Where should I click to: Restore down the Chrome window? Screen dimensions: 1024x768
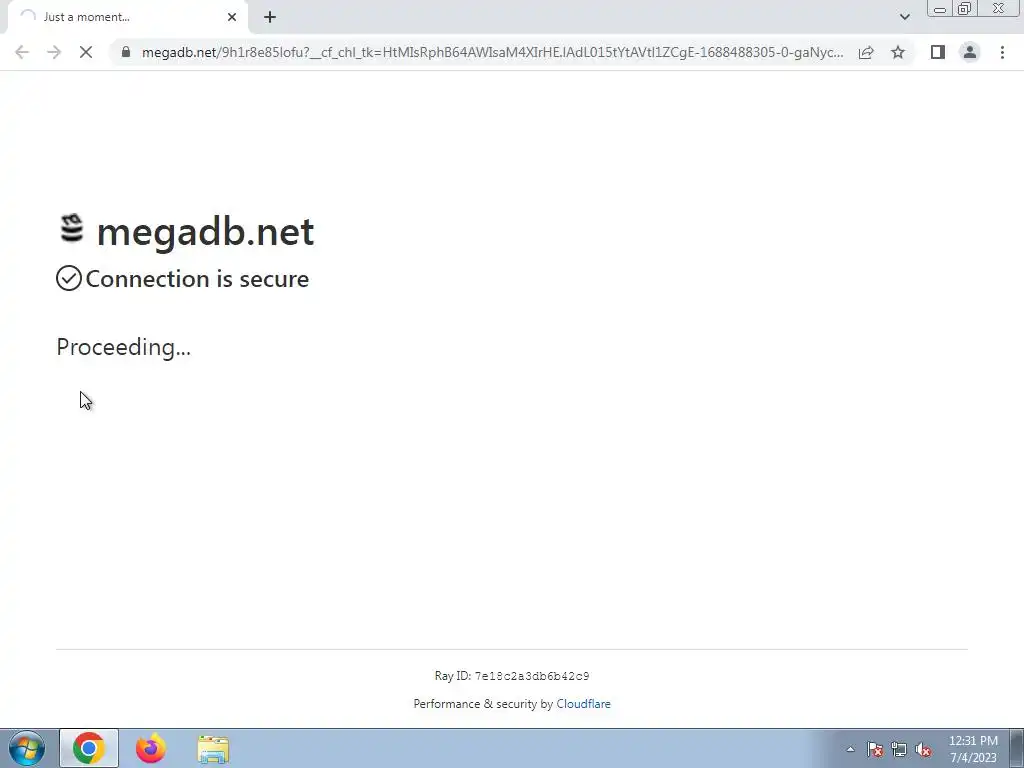pos(964,8)
